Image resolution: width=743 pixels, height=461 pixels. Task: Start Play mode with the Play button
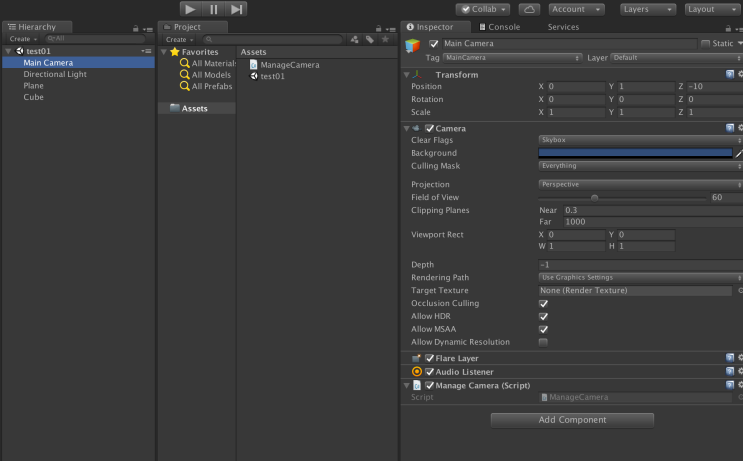pos(190,9)
